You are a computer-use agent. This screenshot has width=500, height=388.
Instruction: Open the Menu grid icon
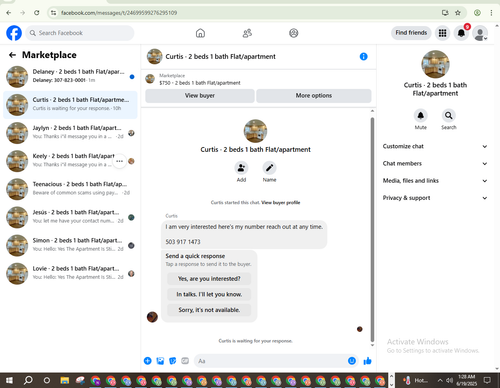pyautogui.click(x=442, y=33)
